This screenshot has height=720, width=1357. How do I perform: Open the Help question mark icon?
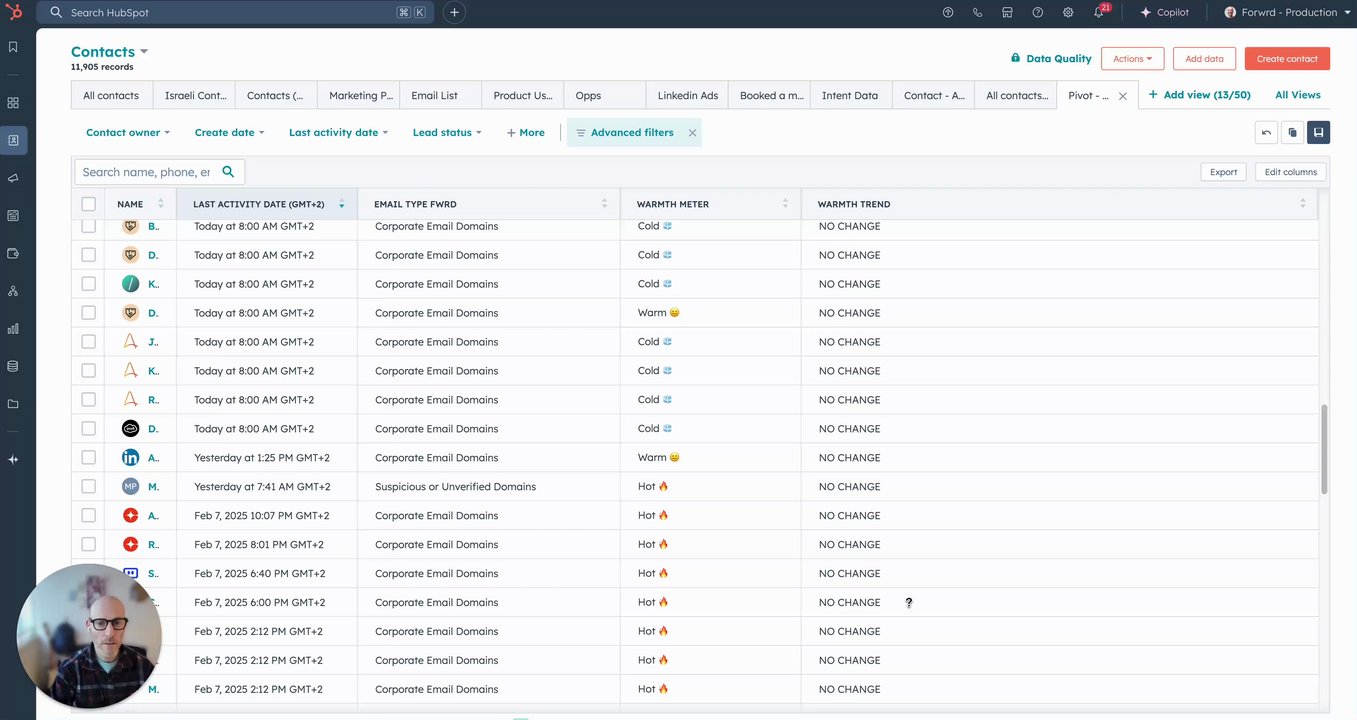pos(1037,12)
